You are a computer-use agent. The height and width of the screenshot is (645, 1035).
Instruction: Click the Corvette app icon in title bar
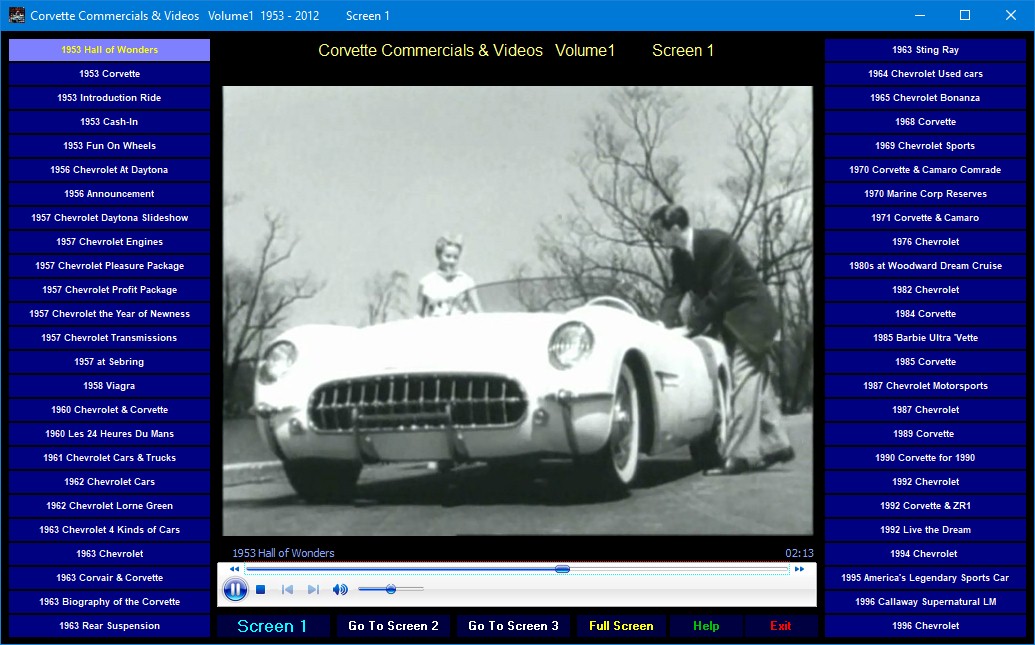(17, 15)
